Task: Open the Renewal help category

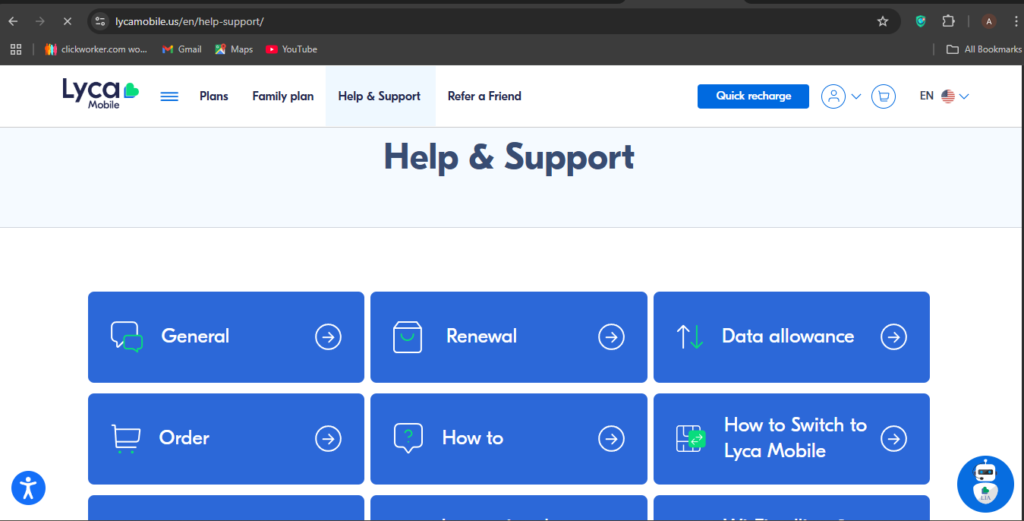Action: [509, 337]
